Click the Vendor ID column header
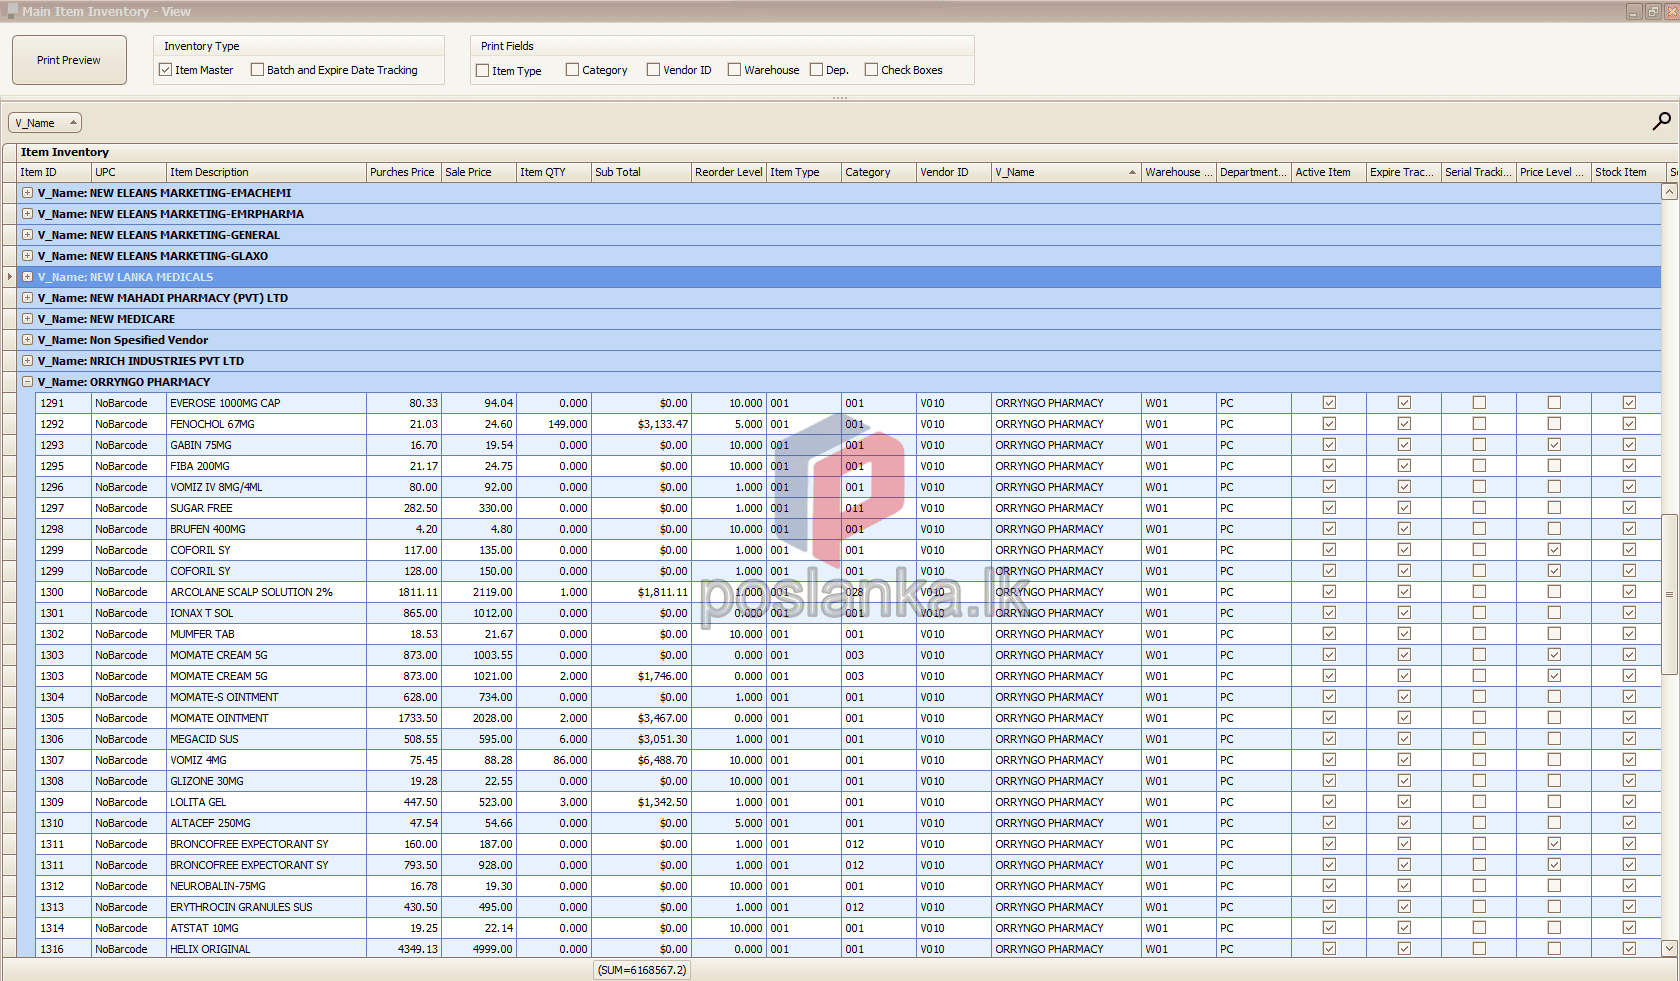The height and width of the screenshot is (981, 1680). click(954, 172)
